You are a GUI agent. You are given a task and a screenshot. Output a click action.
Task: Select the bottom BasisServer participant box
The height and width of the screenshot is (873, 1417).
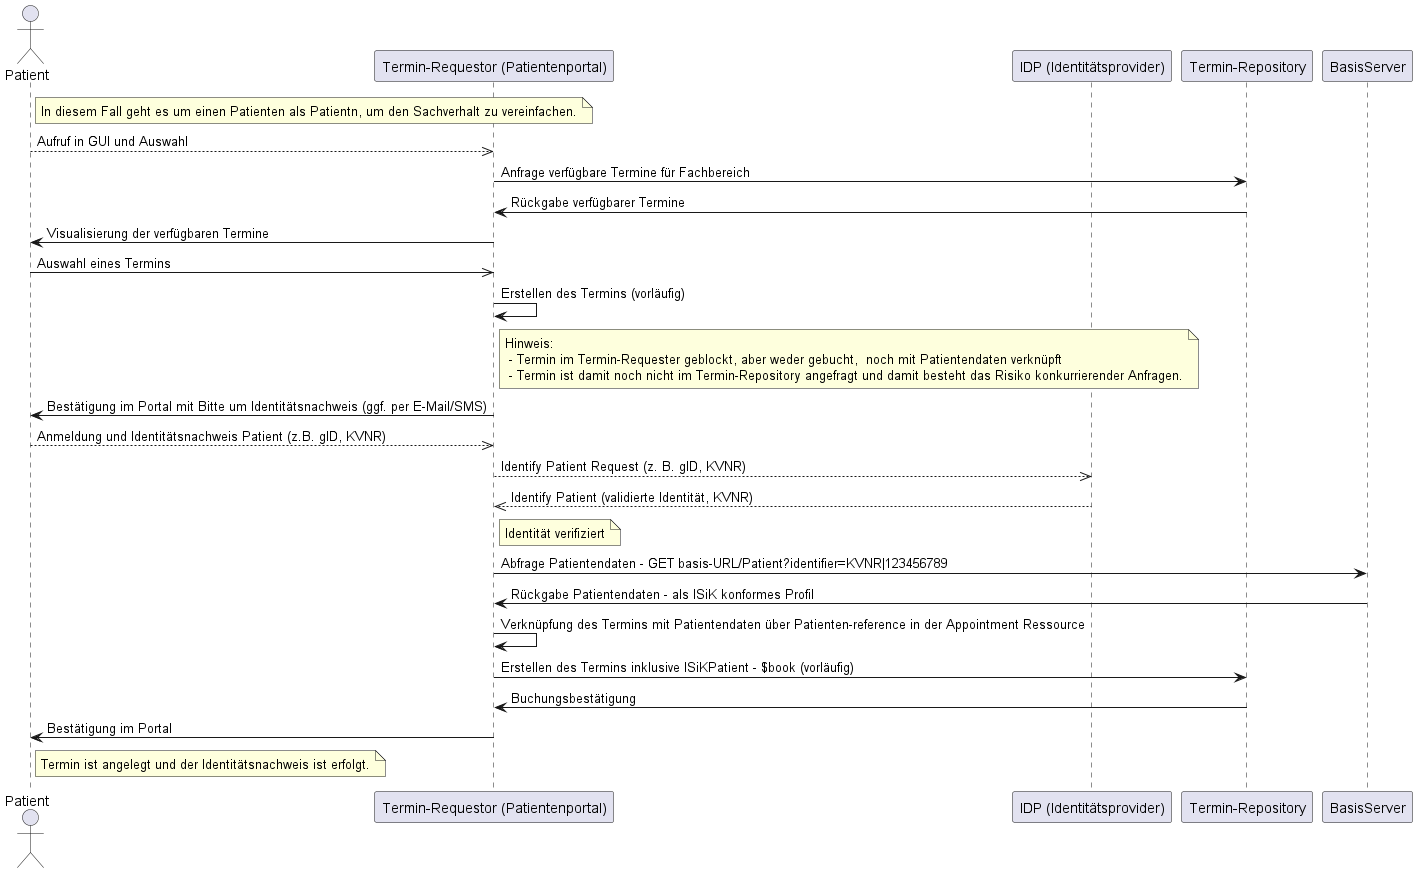pos(1367,808)
